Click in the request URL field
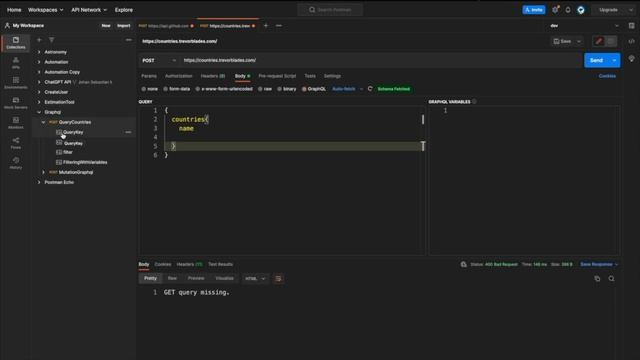The height and width of the screenshot is (360, 640). point(380,60)
